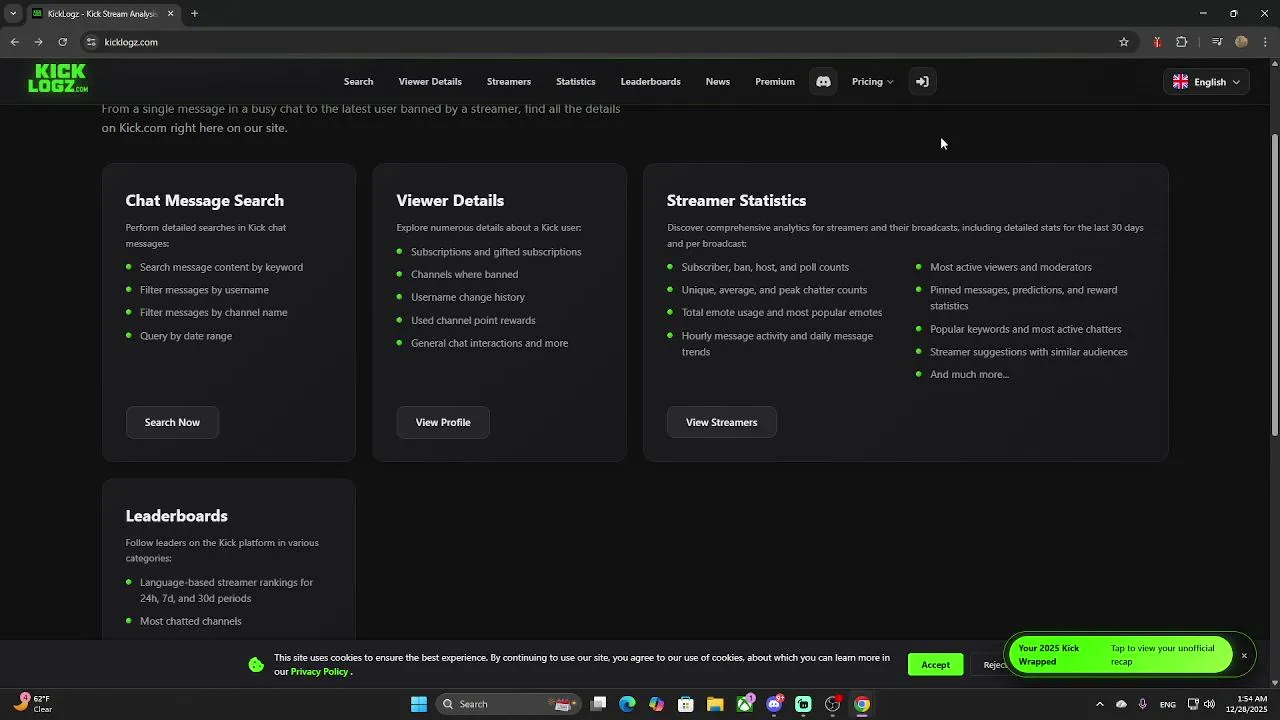This screenshot has height=720, width=1280.
Task: Open the Xbox app in the taskbar
Action: 745,704
